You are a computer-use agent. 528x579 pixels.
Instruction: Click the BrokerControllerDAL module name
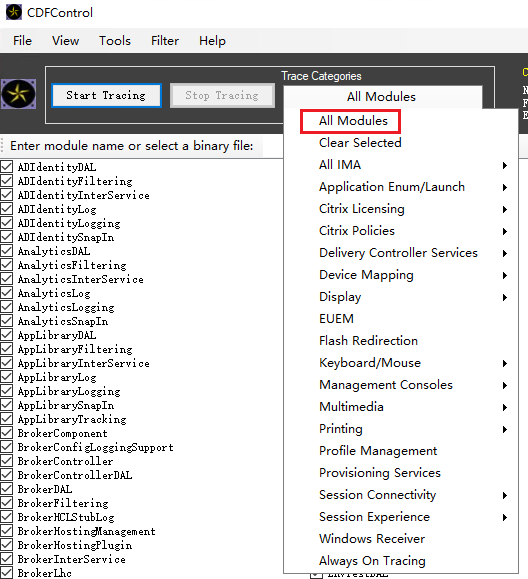pos(75,475)
